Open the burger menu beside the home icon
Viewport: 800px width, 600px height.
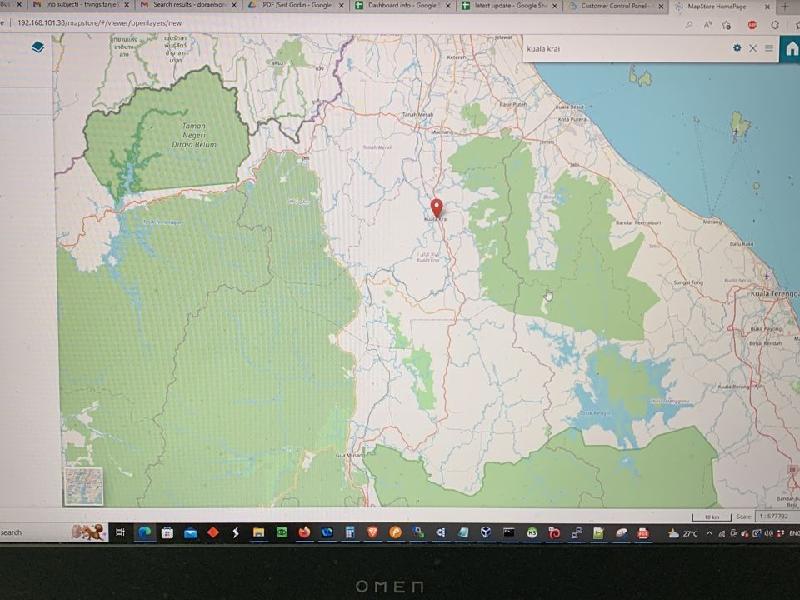pos(768,48)
